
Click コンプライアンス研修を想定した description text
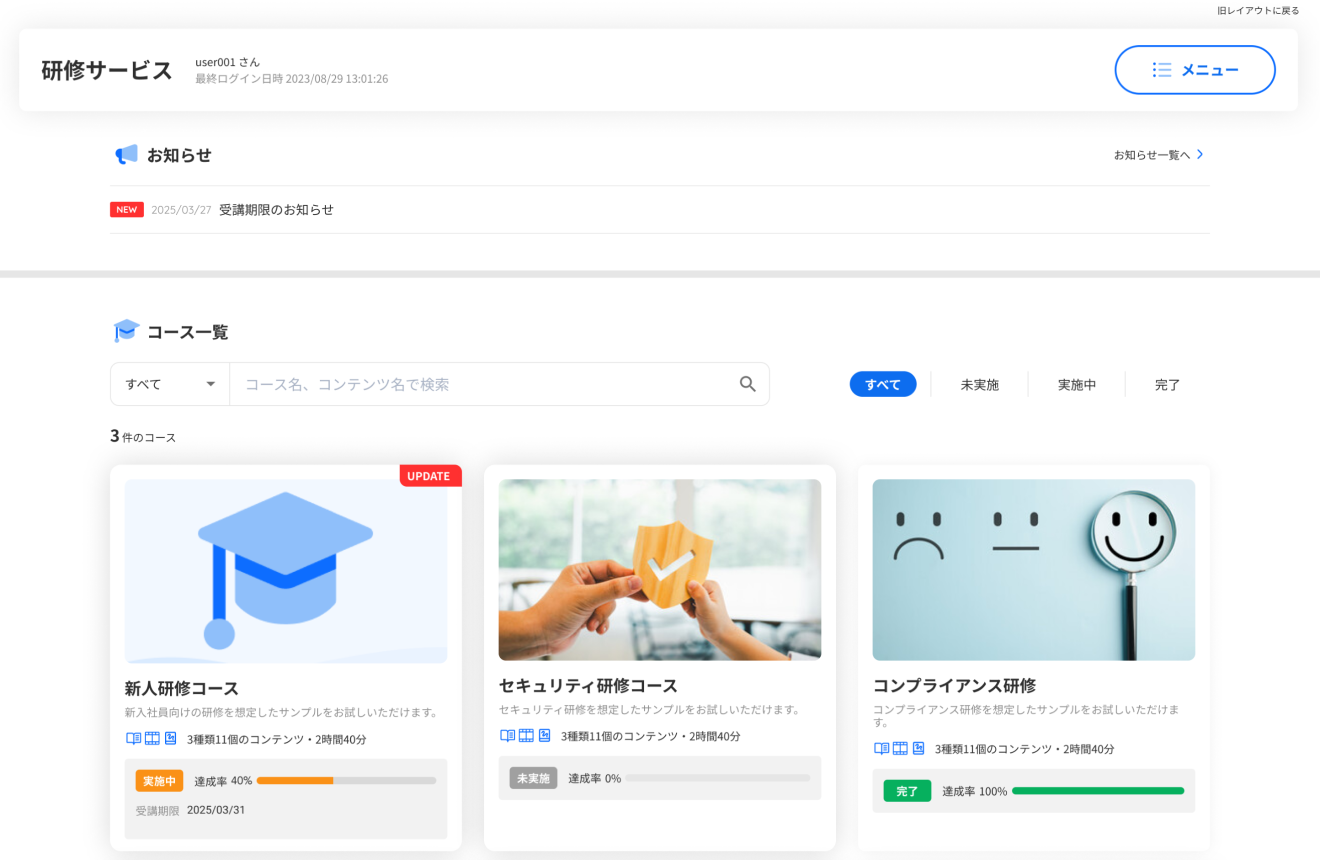(1026, 716)
